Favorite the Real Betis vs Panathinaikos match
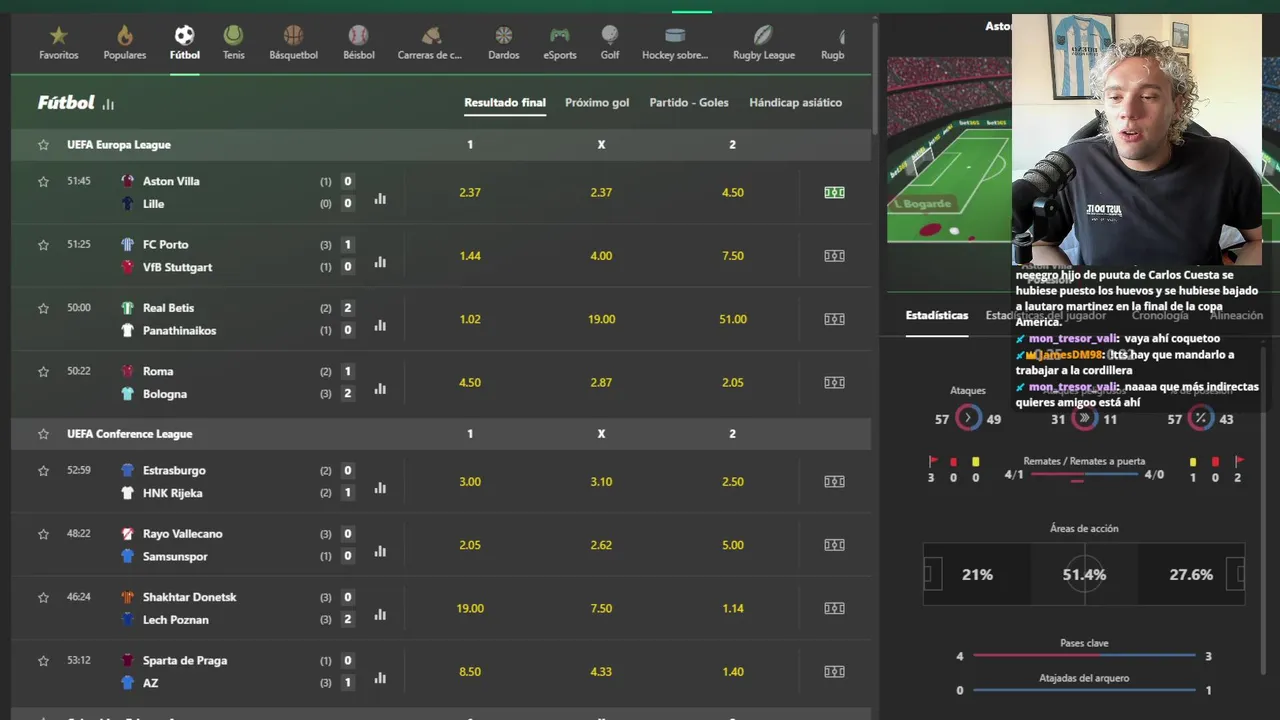This screenshot has height=720, width=1280. [x=43, y=308]
